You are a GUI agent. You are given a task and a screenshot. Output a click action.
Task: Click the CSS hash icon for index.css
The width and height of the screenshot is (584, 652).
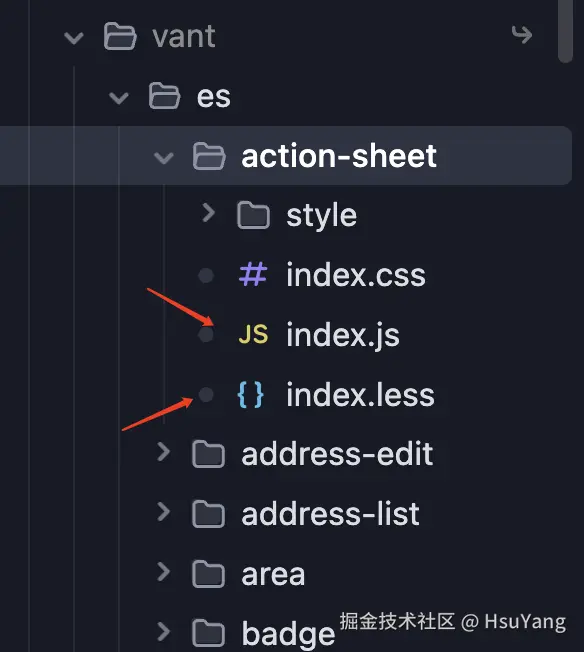coord(253,274)
